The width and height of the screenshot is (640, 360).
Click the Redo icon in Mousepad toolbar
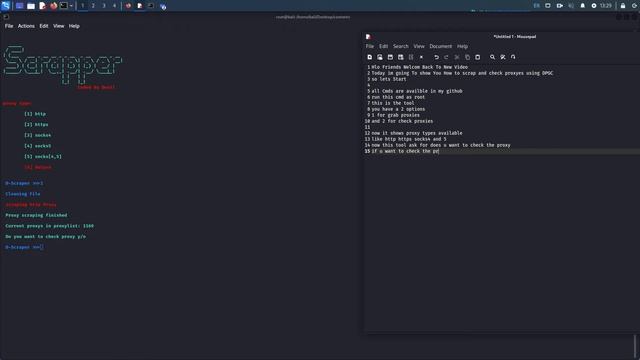447,57
